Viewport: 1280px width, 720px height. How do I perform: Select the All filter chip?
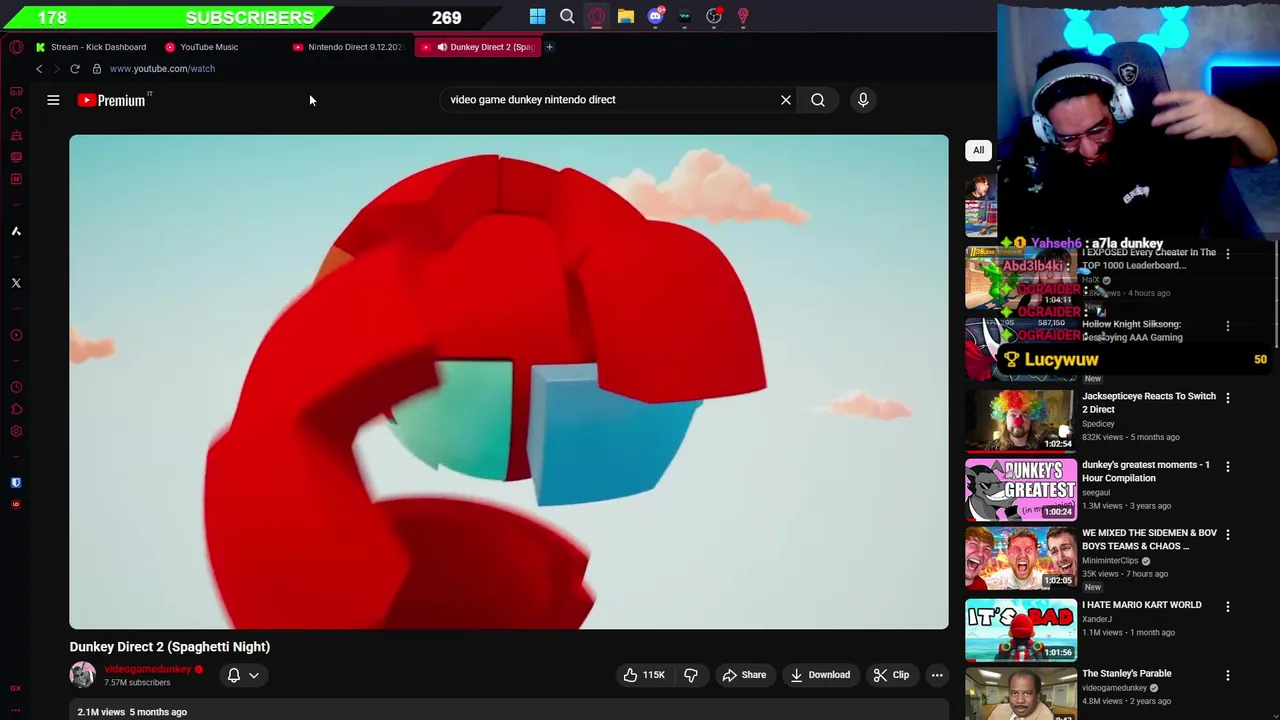pyautogui.click(x=979, y=150)
